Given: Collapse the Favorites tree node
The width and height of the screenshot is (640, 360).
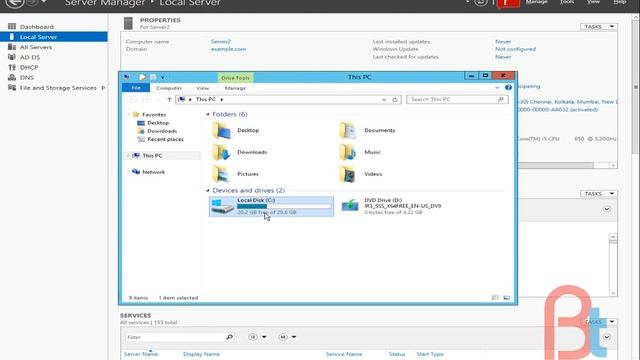Looking at the screenshot, I should 129,115.
